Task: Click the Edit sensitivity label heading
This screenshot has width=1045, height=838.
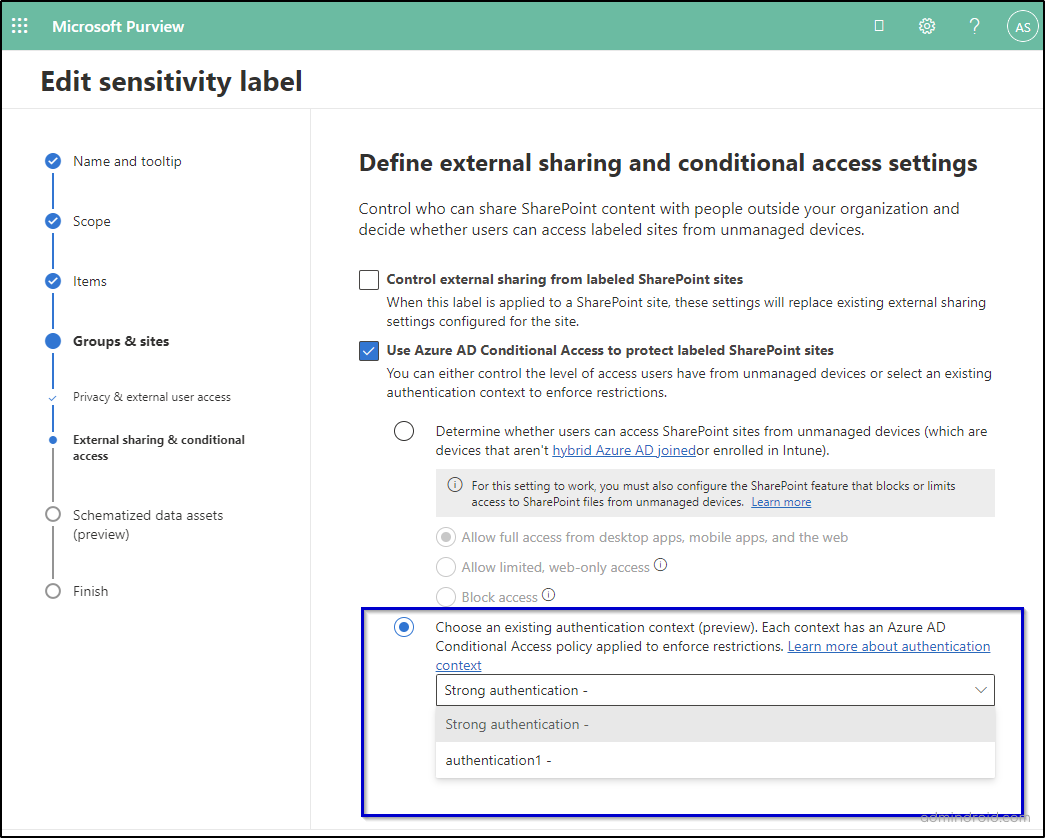Action: tap(171, 81)
